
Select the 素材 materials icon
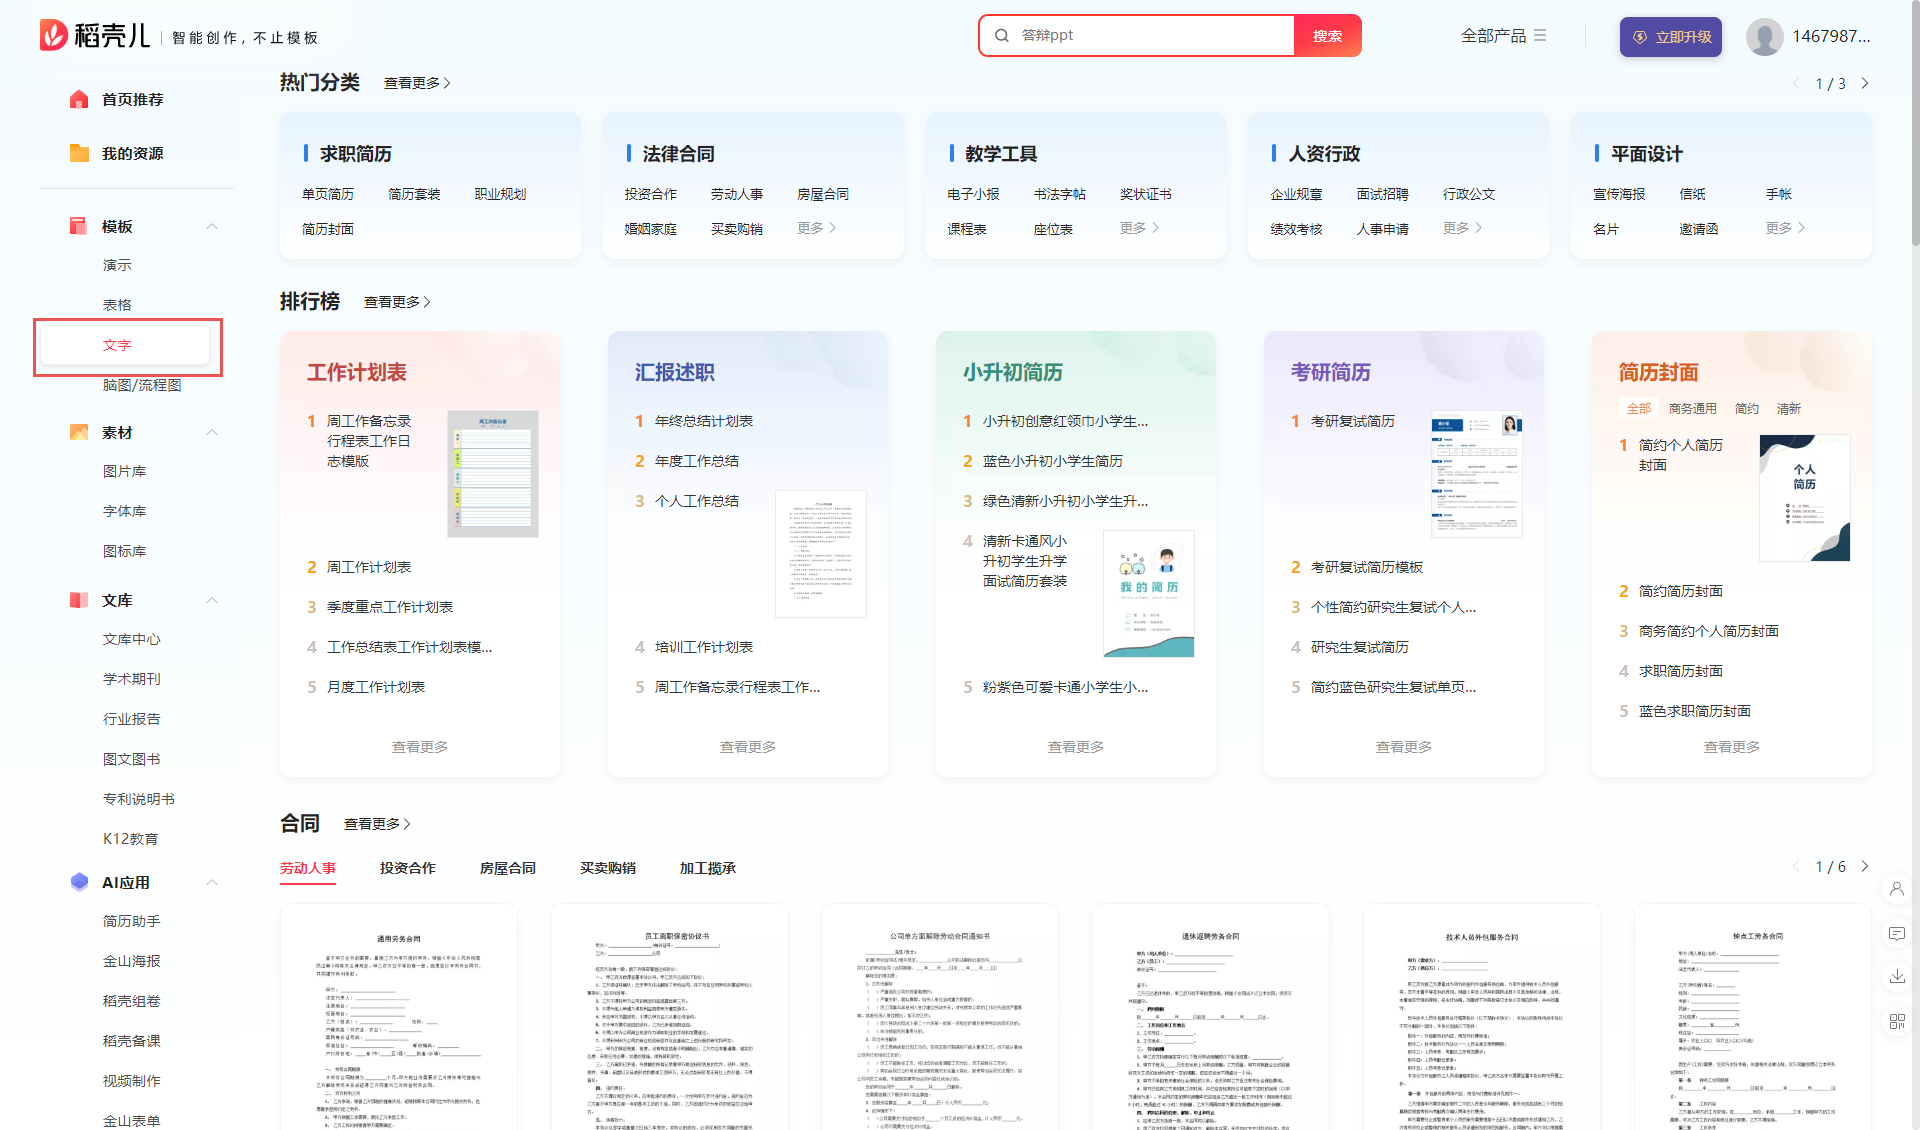point(79,432)
